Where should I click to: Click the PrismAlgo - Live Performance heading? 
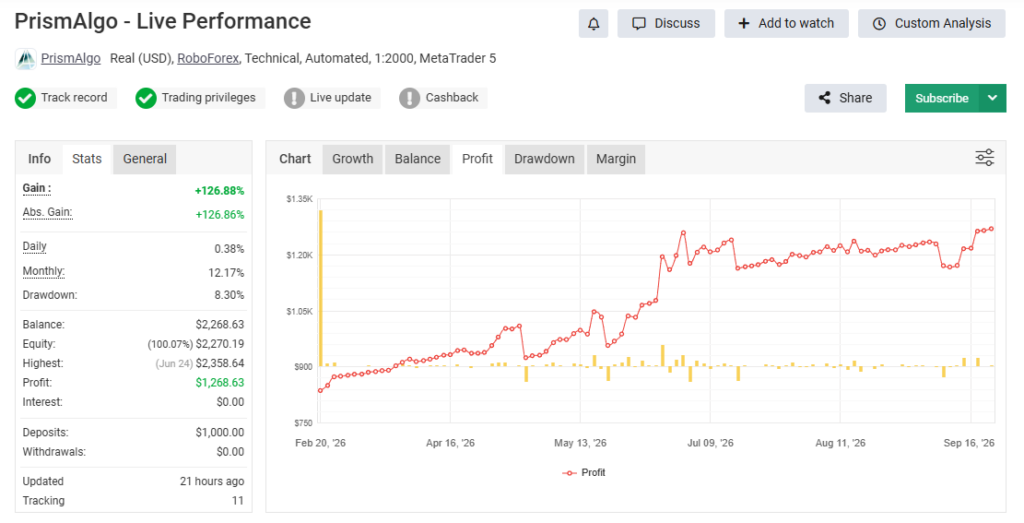[x=163, y=22]
